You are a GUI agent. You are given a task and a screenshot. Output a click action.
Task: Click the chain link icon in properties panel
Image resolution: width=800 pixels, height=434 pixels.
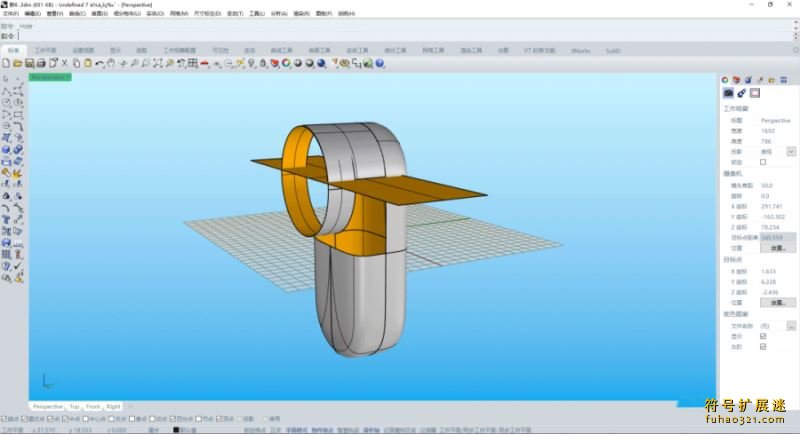tap(741, 93)
